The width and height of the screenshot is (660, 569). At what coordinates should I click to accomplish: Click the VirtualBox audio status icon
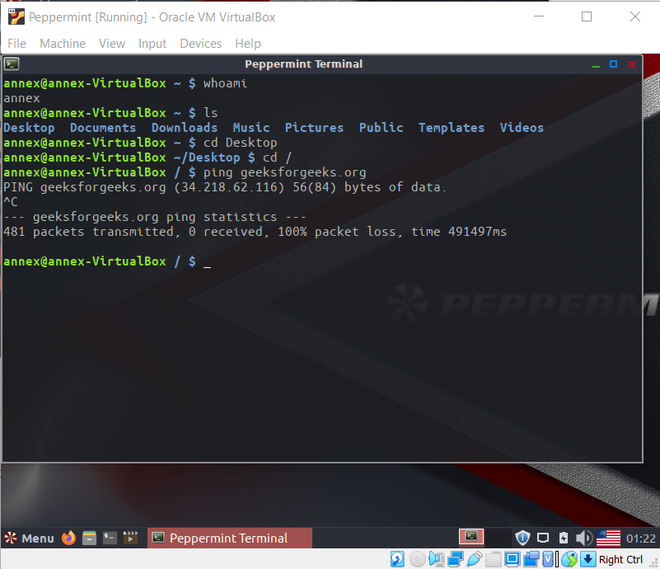pos(436,559)
